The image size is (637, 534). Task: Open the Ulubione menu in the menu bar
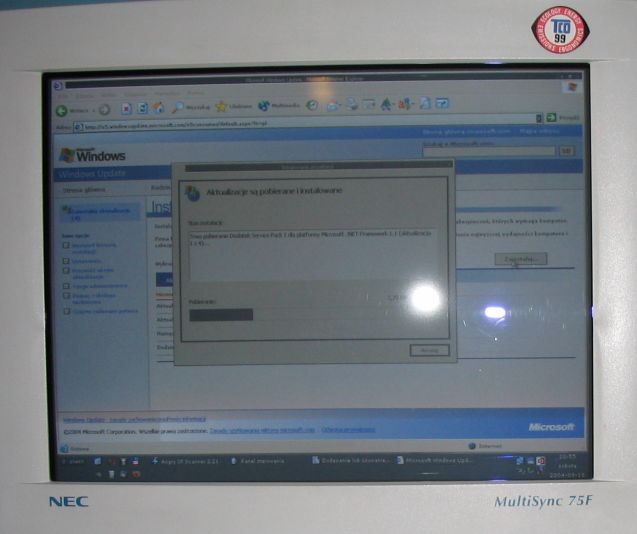[x=135, y=94]
